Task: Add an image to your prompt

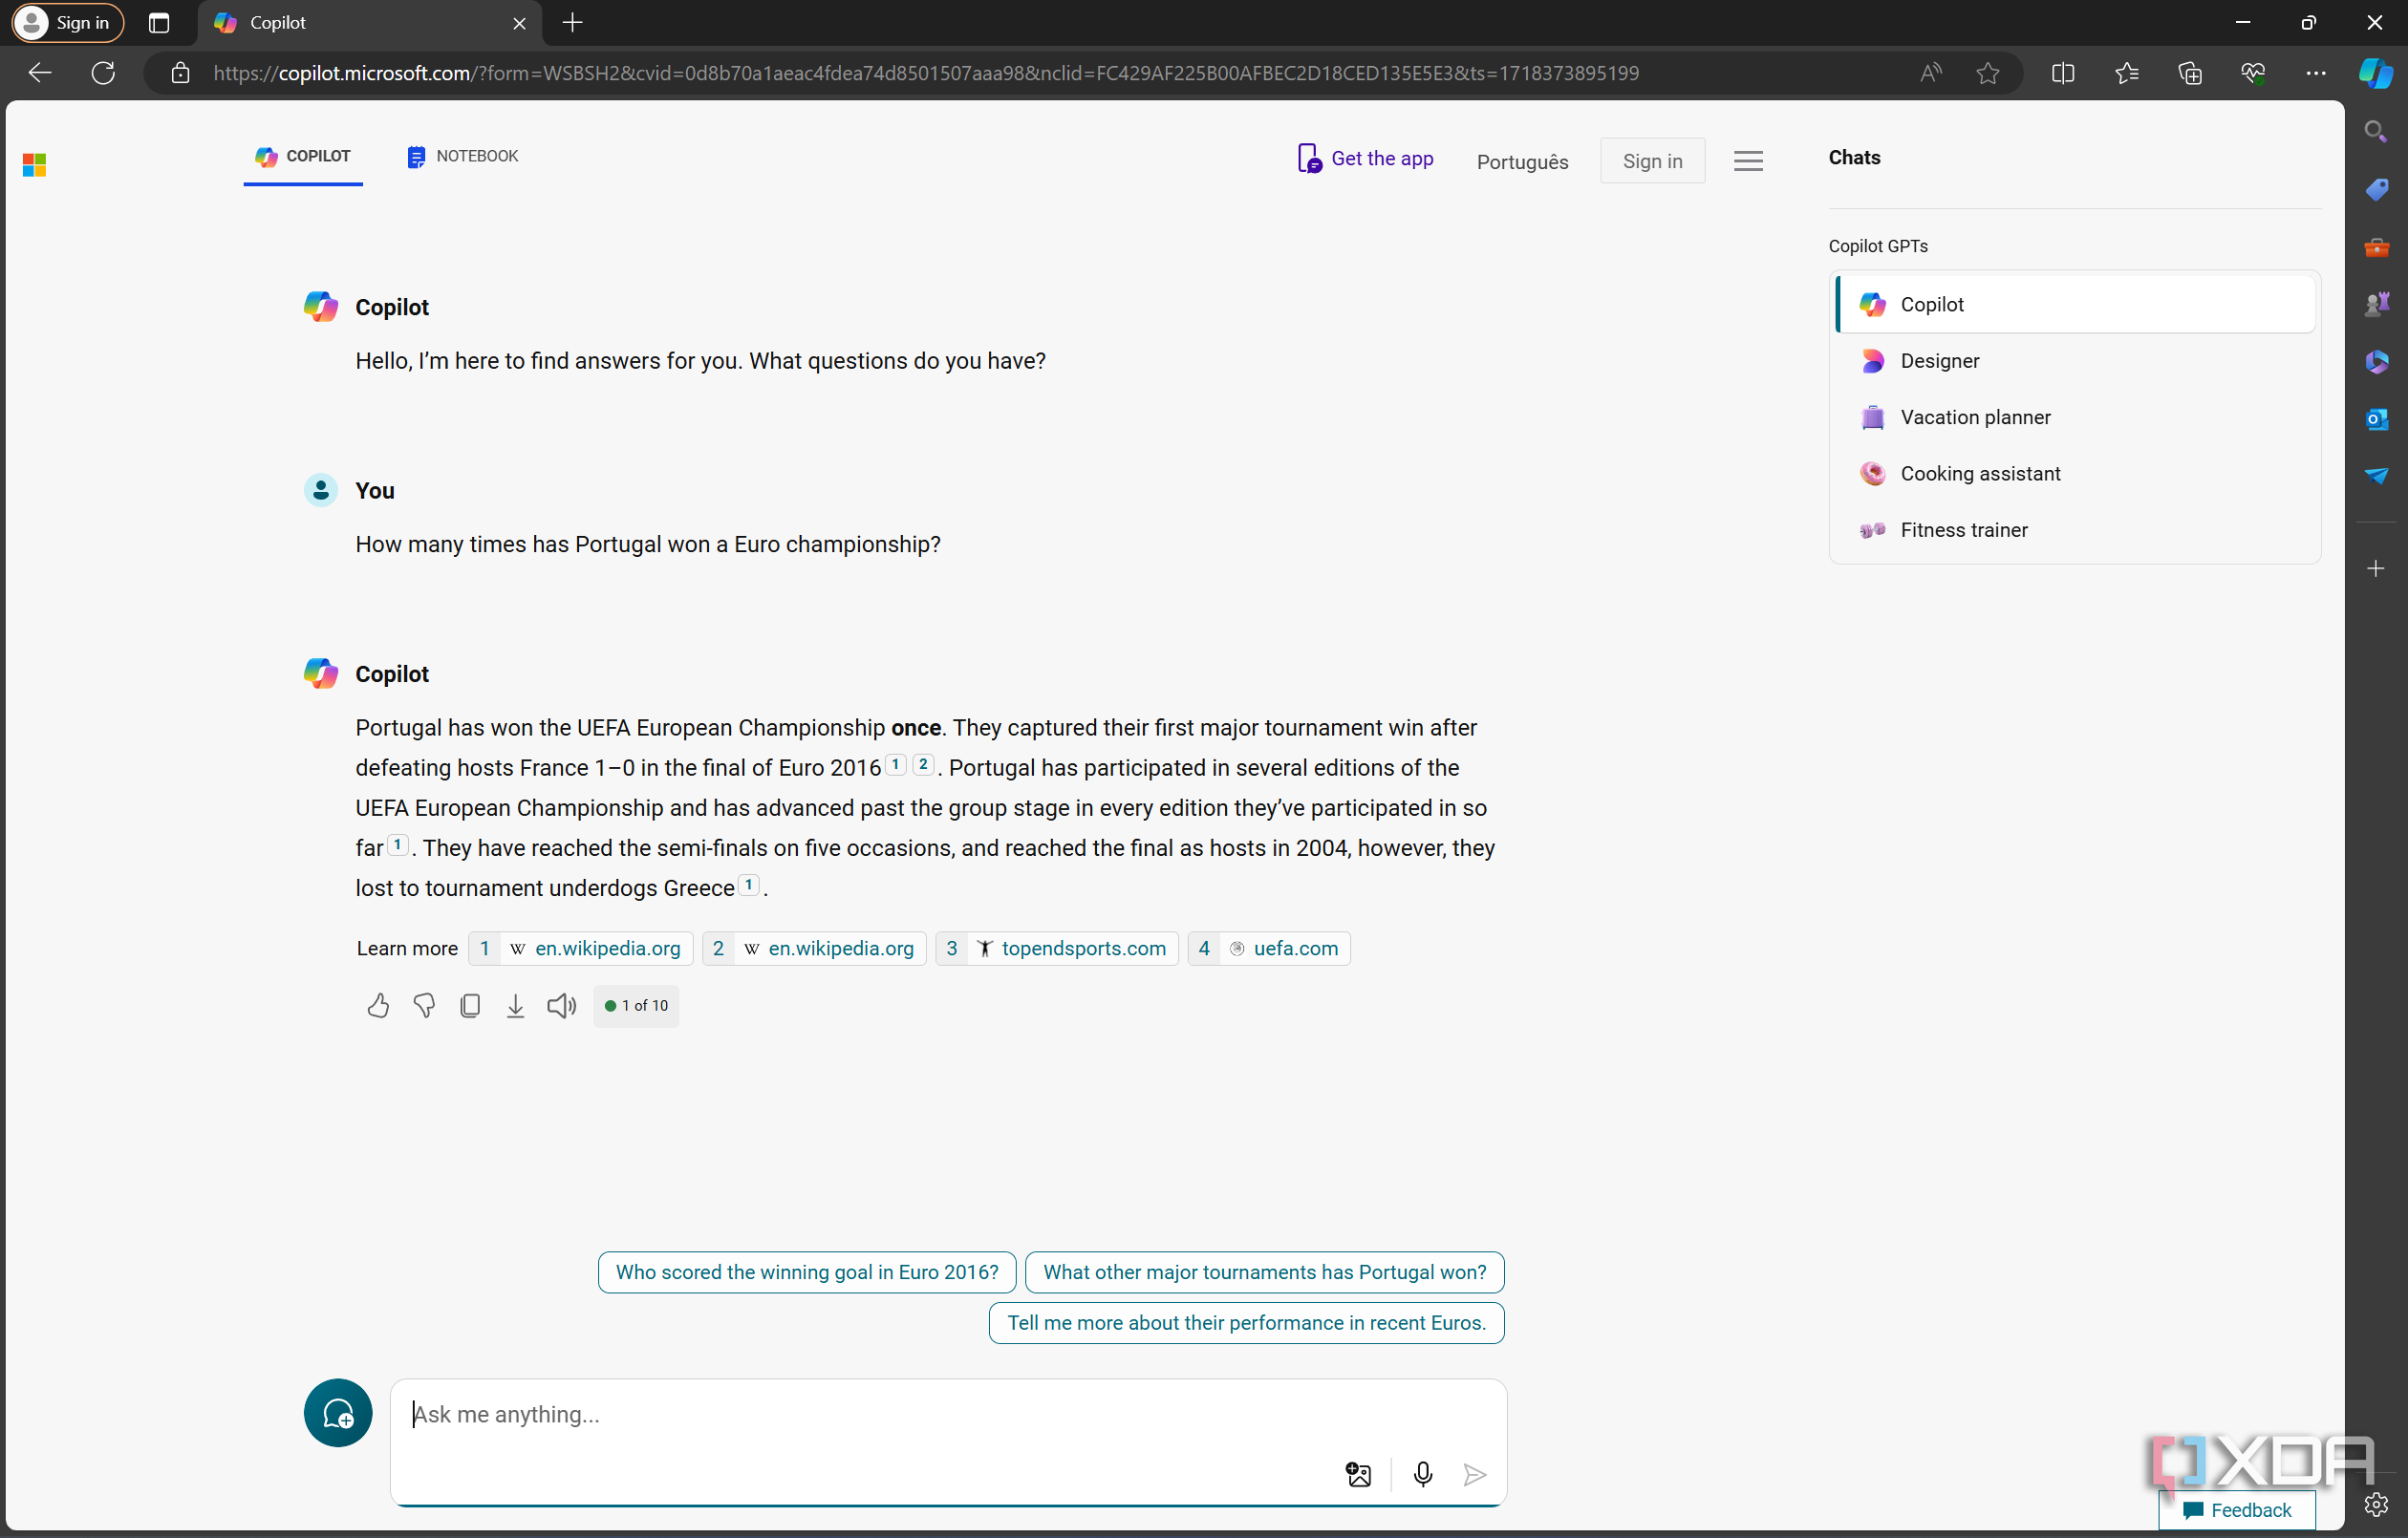Action: pyautogui.click(x=1358, y=1474)
